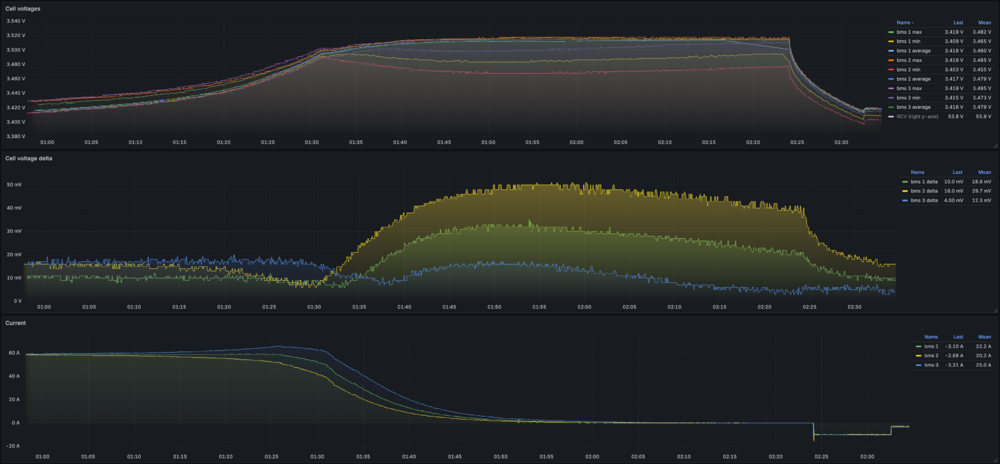This screenshot has height=464, width=1000.
Task: Toggle the bms 3 max series
Action: 909,89
